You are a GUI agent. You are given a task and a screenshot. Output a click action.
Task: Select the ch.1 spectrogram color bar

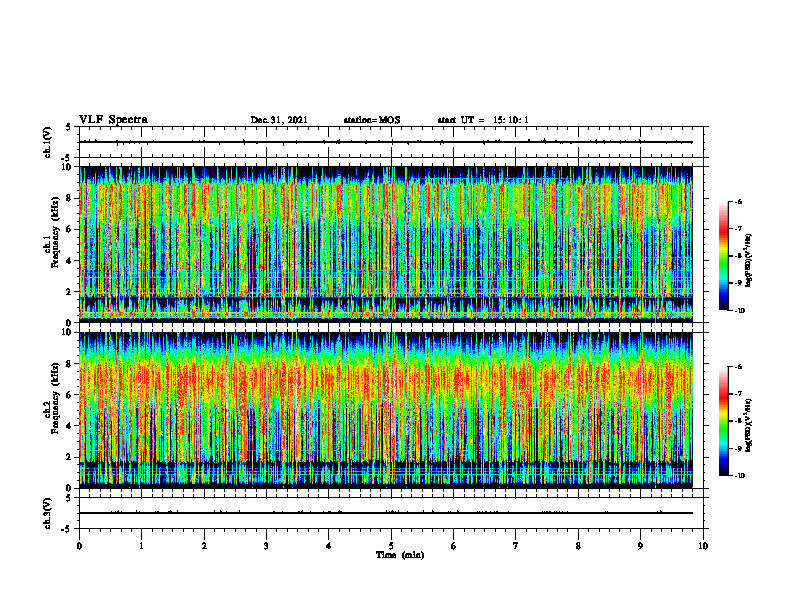point(723,256)
